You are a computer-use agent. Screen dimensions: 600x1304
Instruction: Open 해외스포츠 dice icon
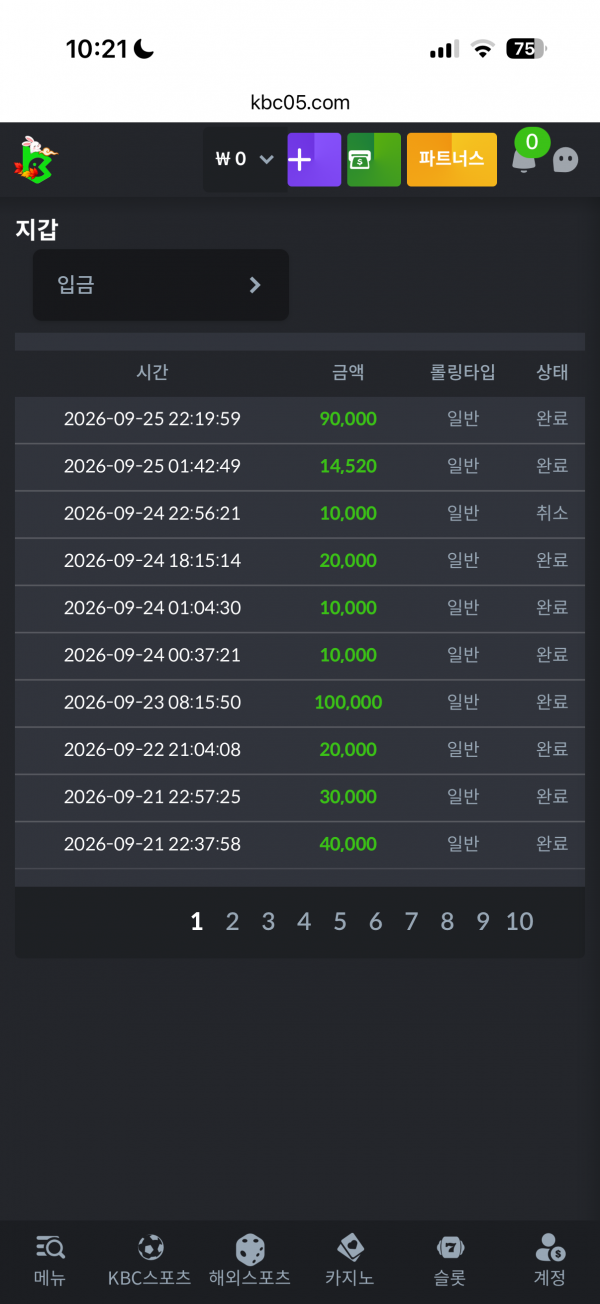[x=250, y=1260]
